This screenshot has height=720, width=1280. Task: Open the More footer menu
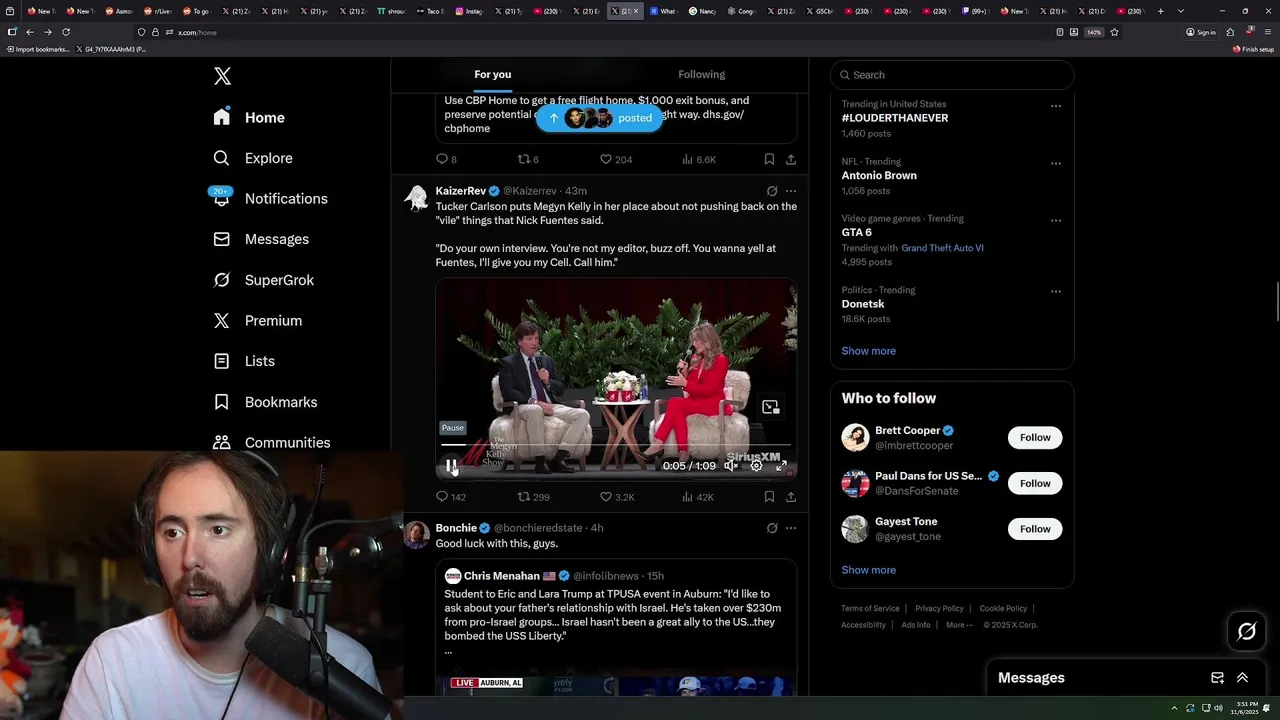(959, 625)
